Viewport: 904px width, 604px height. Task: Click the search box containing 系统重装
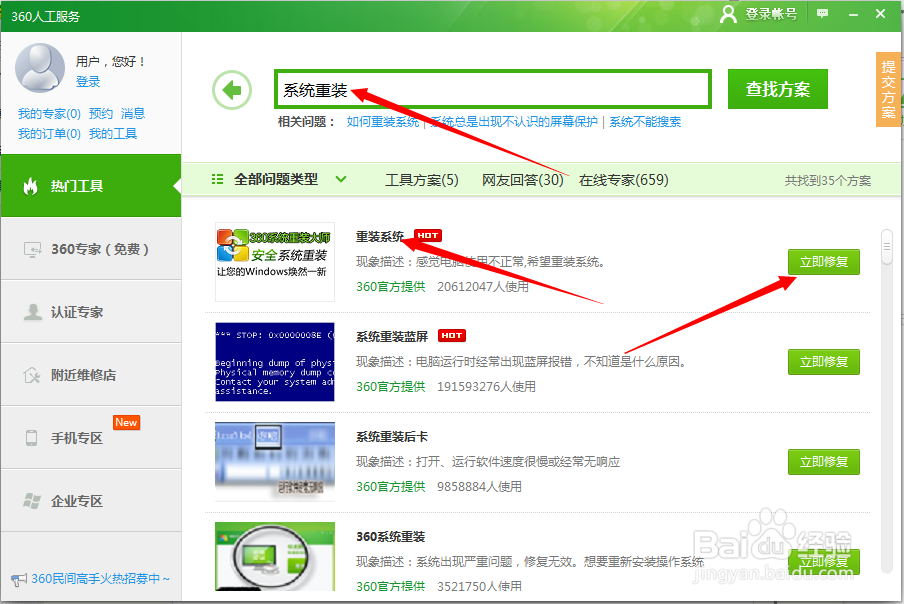[493, 89]
